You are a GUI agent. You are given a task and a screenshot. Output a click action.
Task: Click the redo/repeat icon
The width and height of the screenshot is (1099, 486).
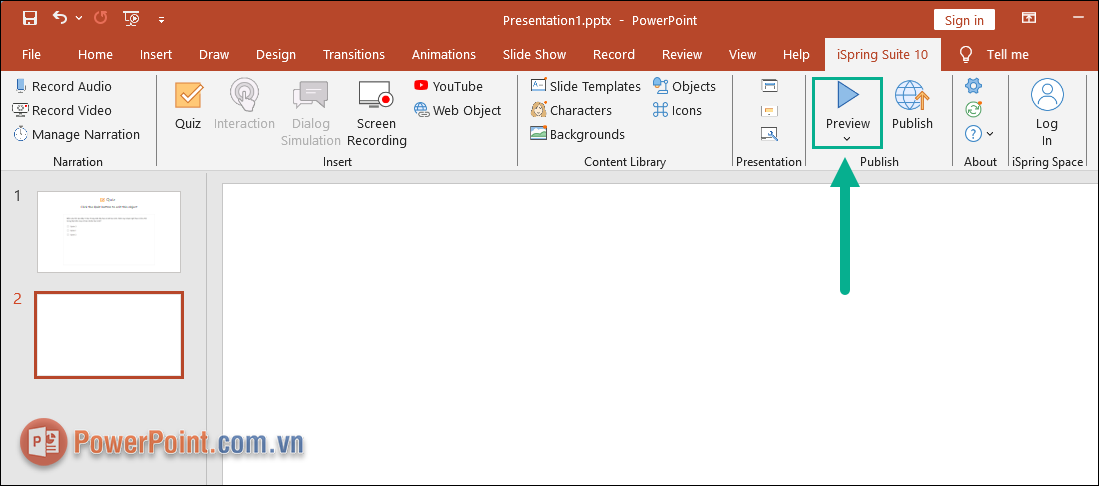[100, 18]
